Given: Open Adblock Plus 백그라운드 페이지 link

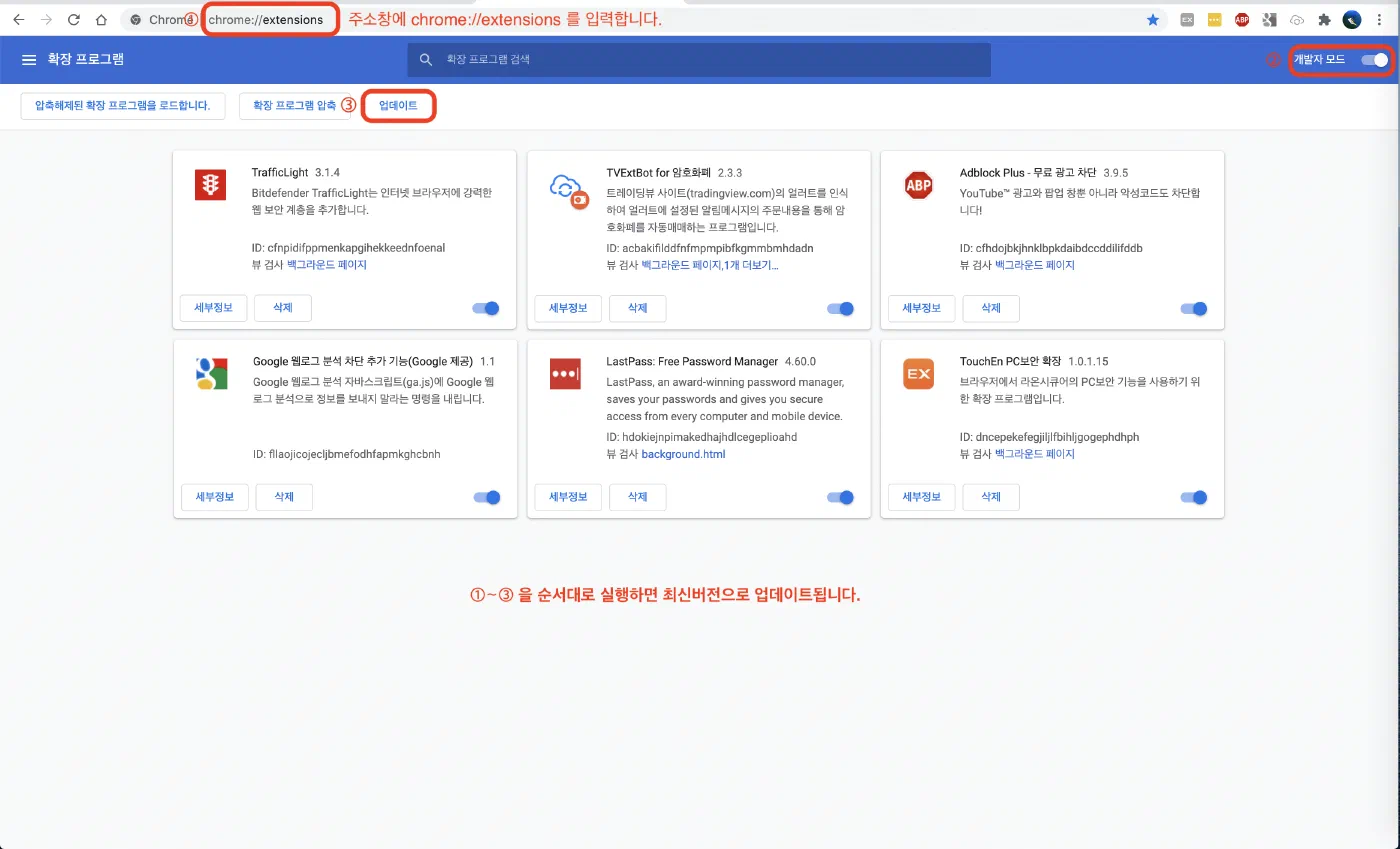Looking at the screenshot, I should pos(1035,265).
